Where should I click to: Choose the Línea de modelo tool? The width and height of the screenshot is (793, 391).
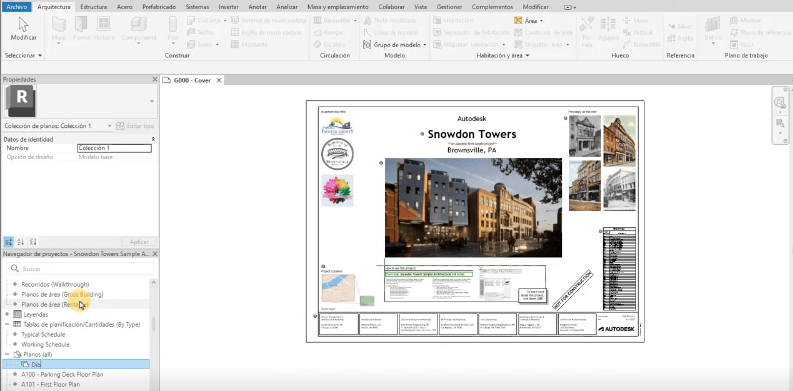(390, 32)
